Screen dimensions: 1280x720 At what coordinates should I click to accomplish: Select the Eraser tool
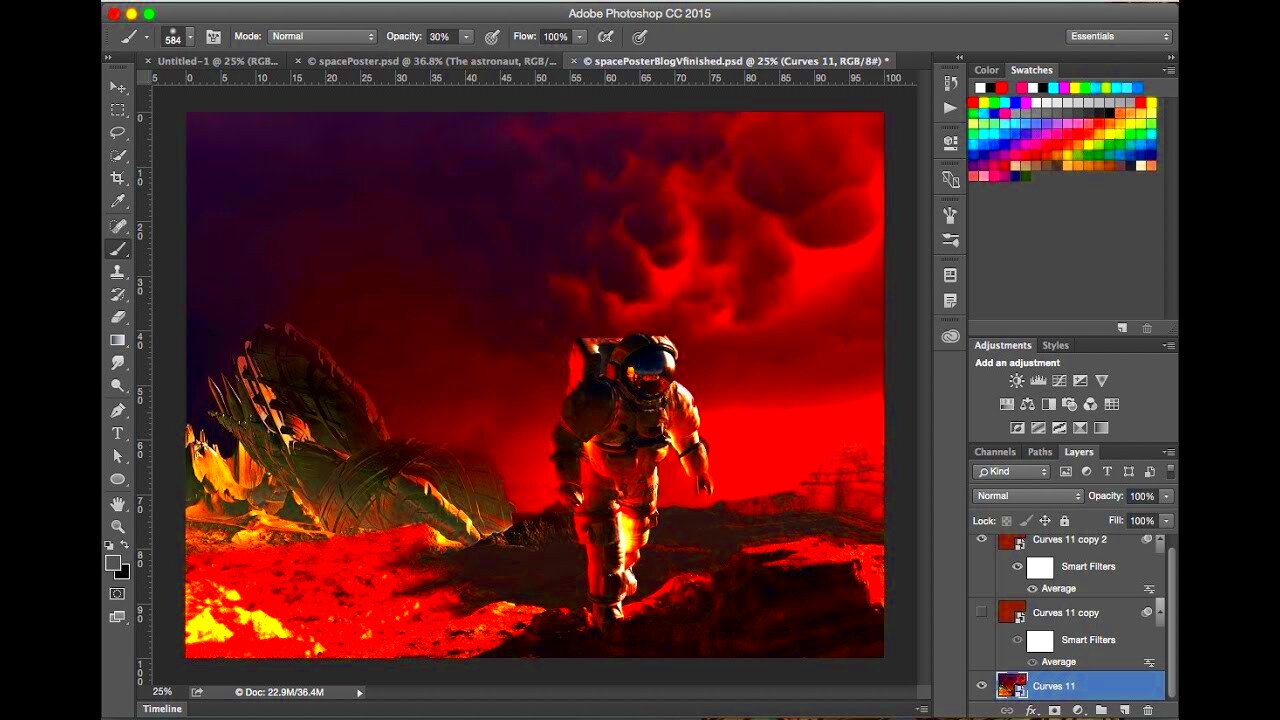click(x=118, y=317)
